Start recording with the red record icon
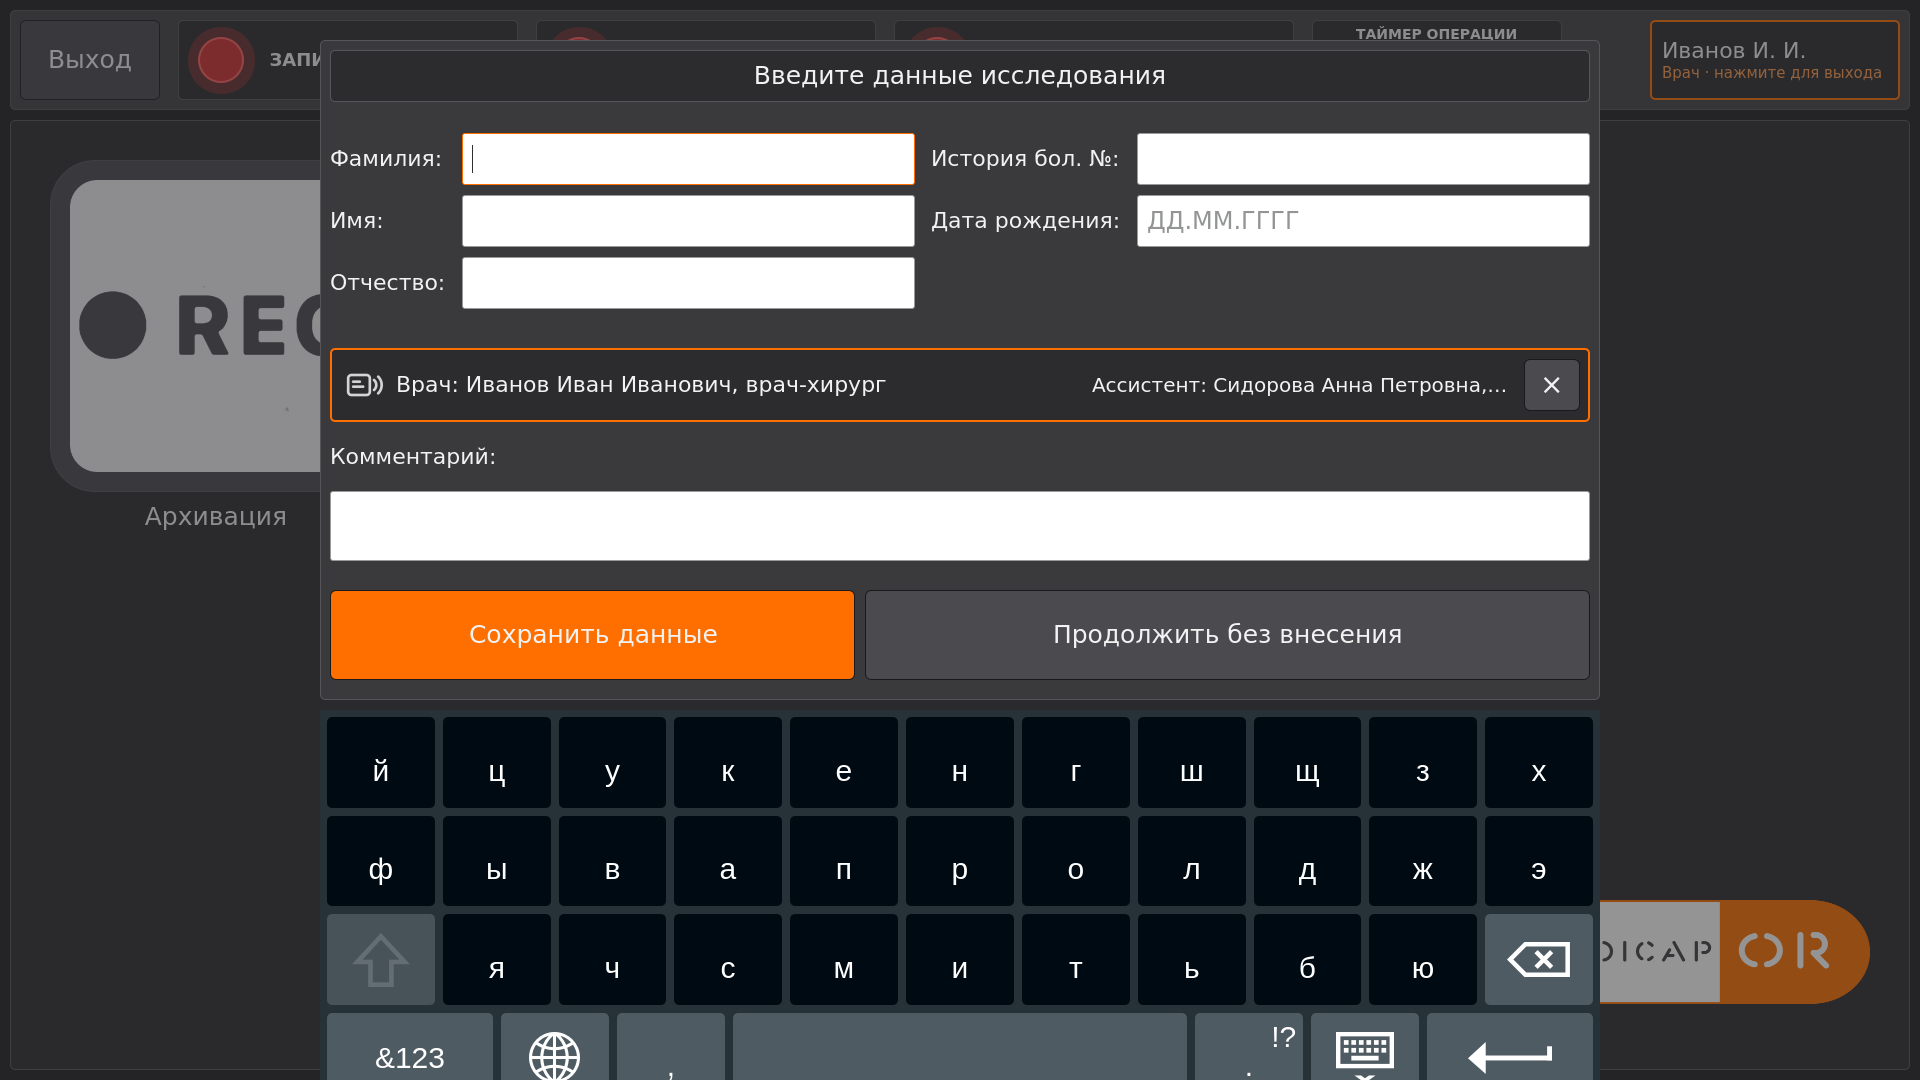 [221, 60]
